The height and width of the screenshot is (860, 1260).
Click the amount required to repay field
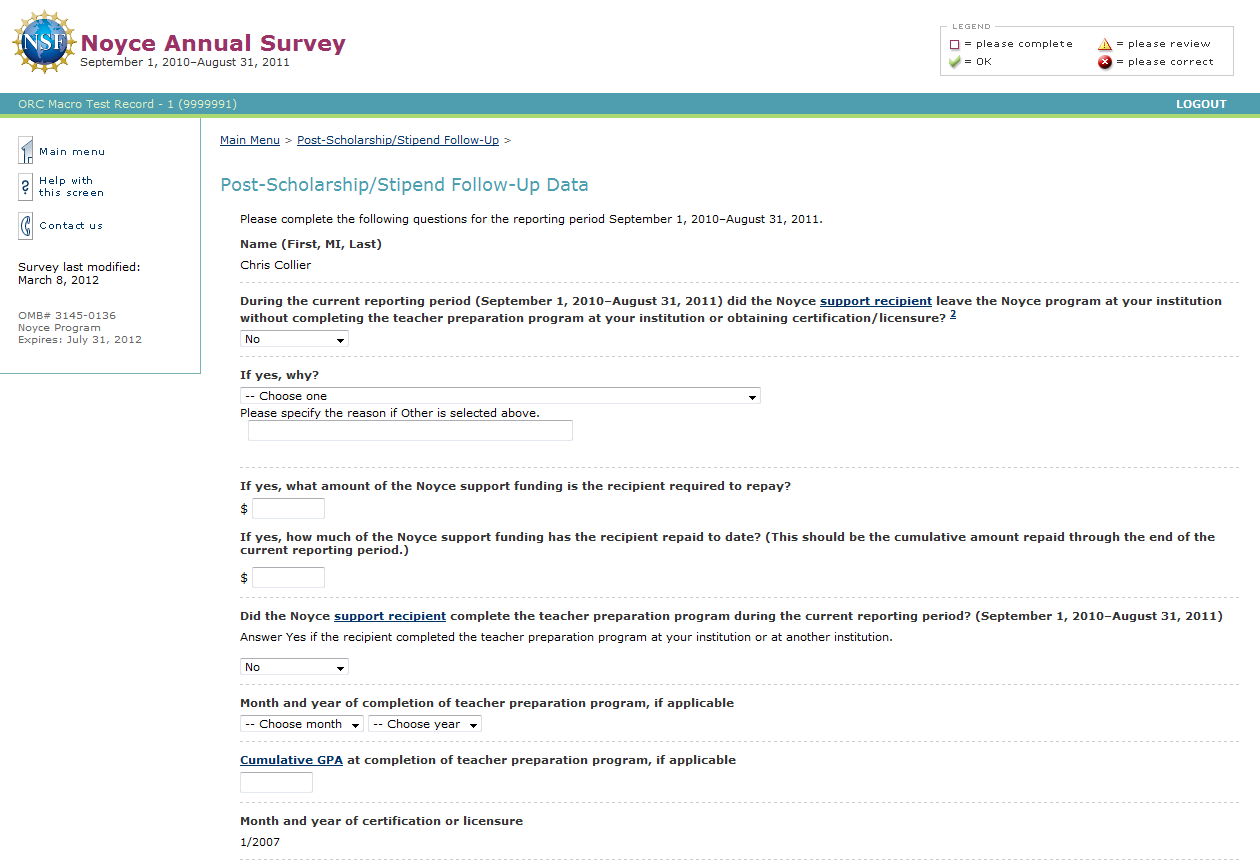click(288, 509)
